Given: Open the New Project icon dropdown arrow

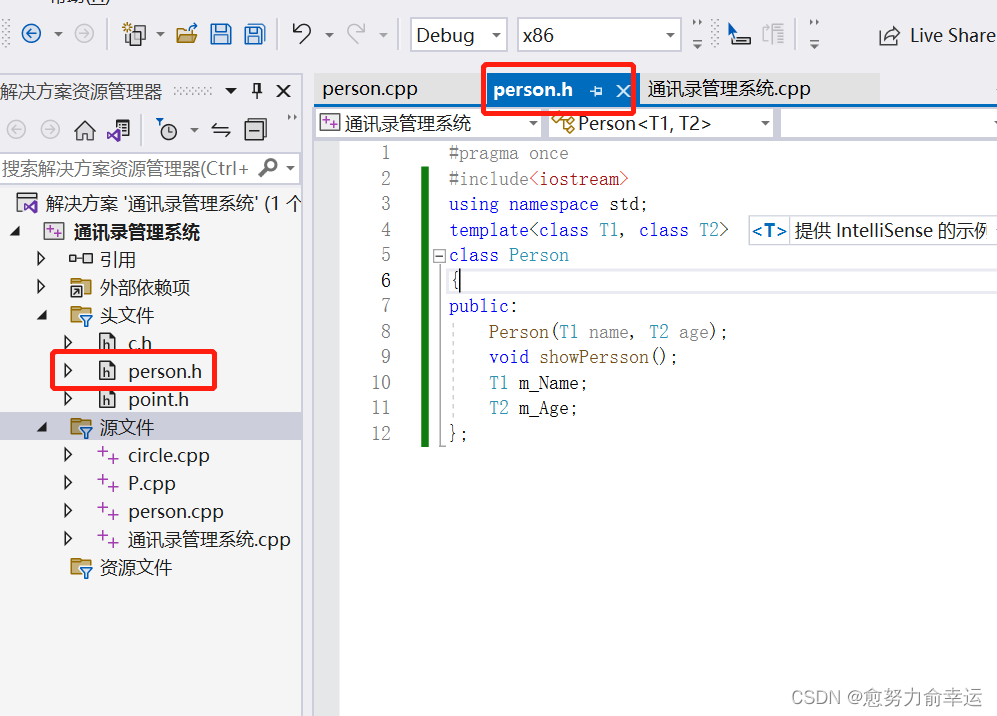Looking at the screenshot, I should 160,34.
